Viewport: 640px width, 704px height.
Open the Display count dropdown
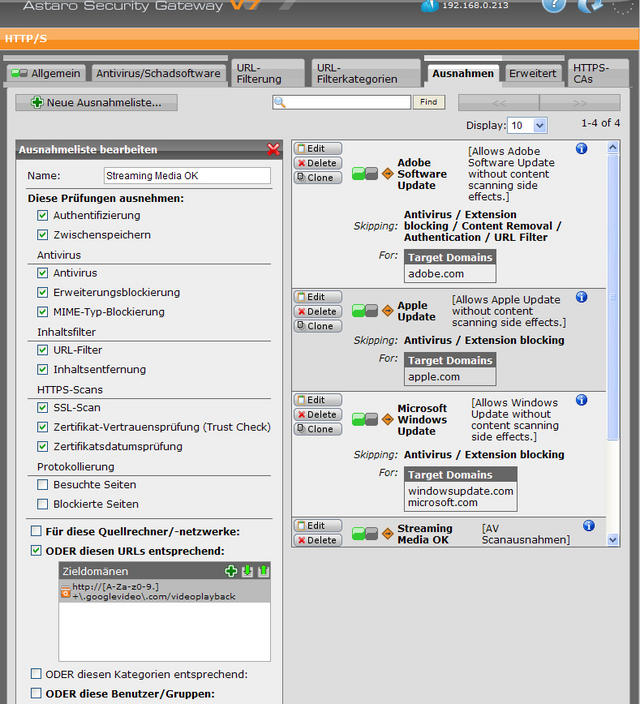point(527,125)
